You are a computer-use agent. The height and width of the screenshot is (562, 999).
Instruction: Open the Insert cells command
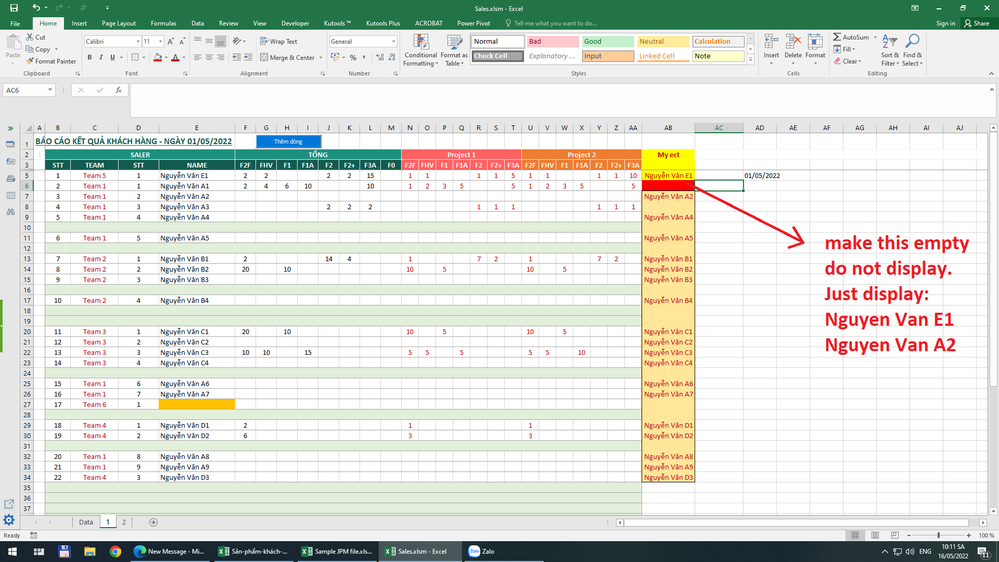771,50
